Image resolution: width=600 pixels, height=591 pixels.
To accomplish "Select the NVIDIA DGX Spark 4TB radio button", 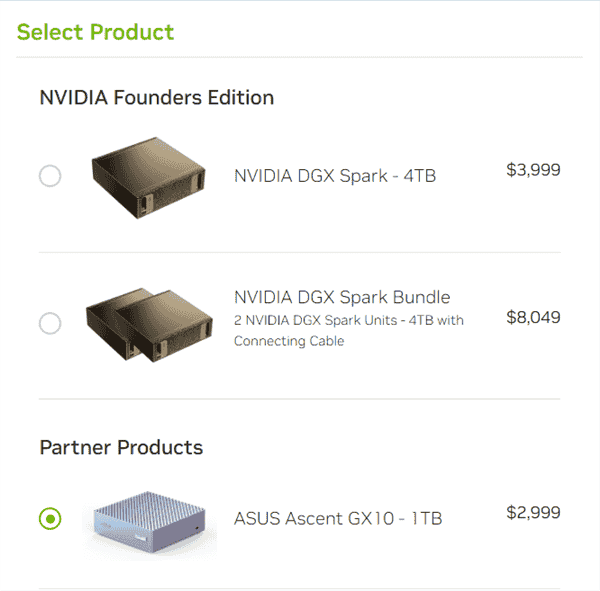I will pyautogui.click(x=50, y=176).
